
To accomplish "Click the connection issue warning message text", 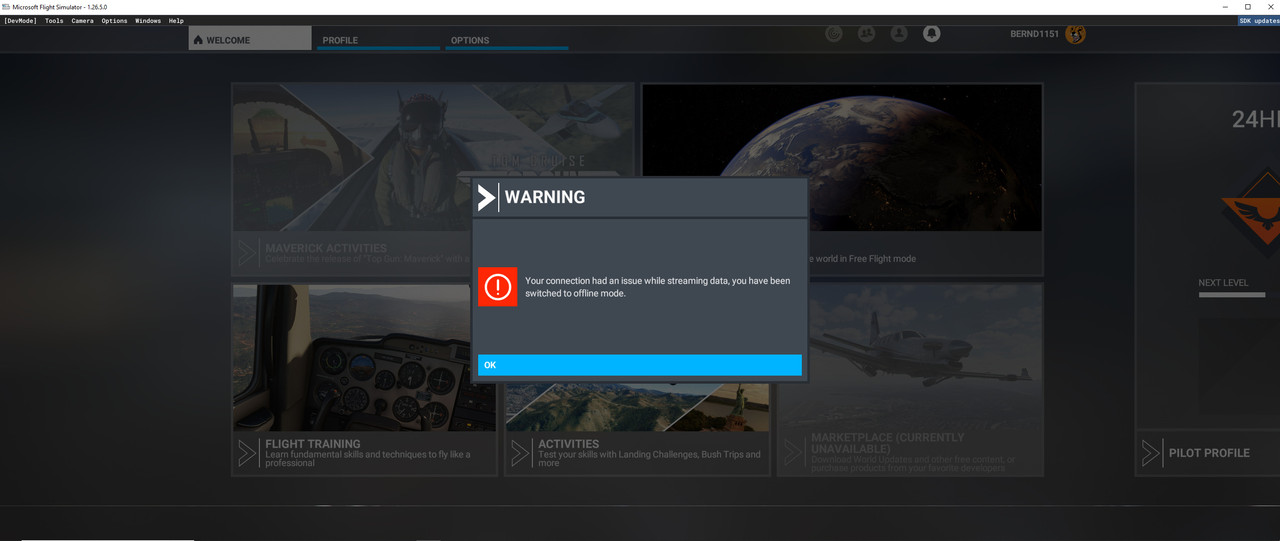I will [x=657, y=287].
